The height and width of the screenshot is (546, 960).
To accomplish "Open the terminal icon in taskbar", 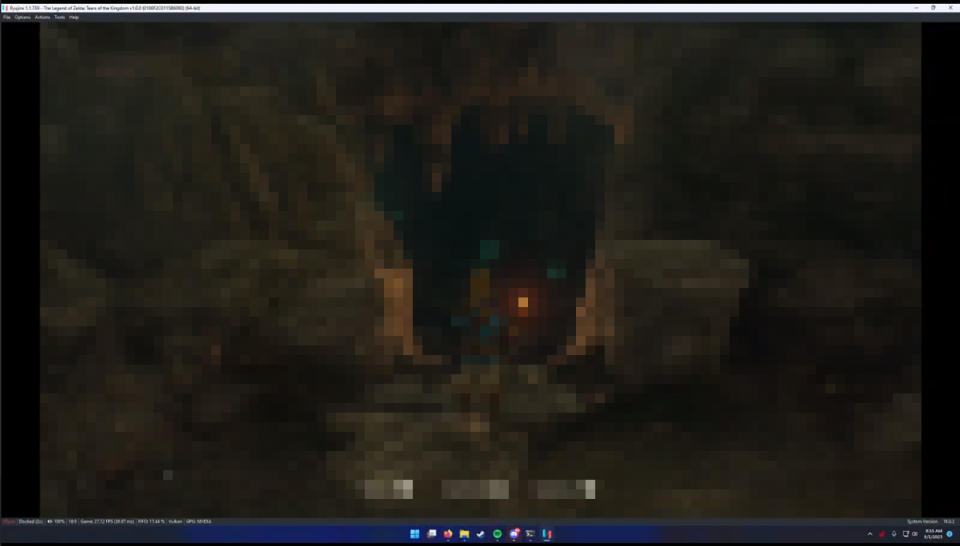I will (530, 534).
